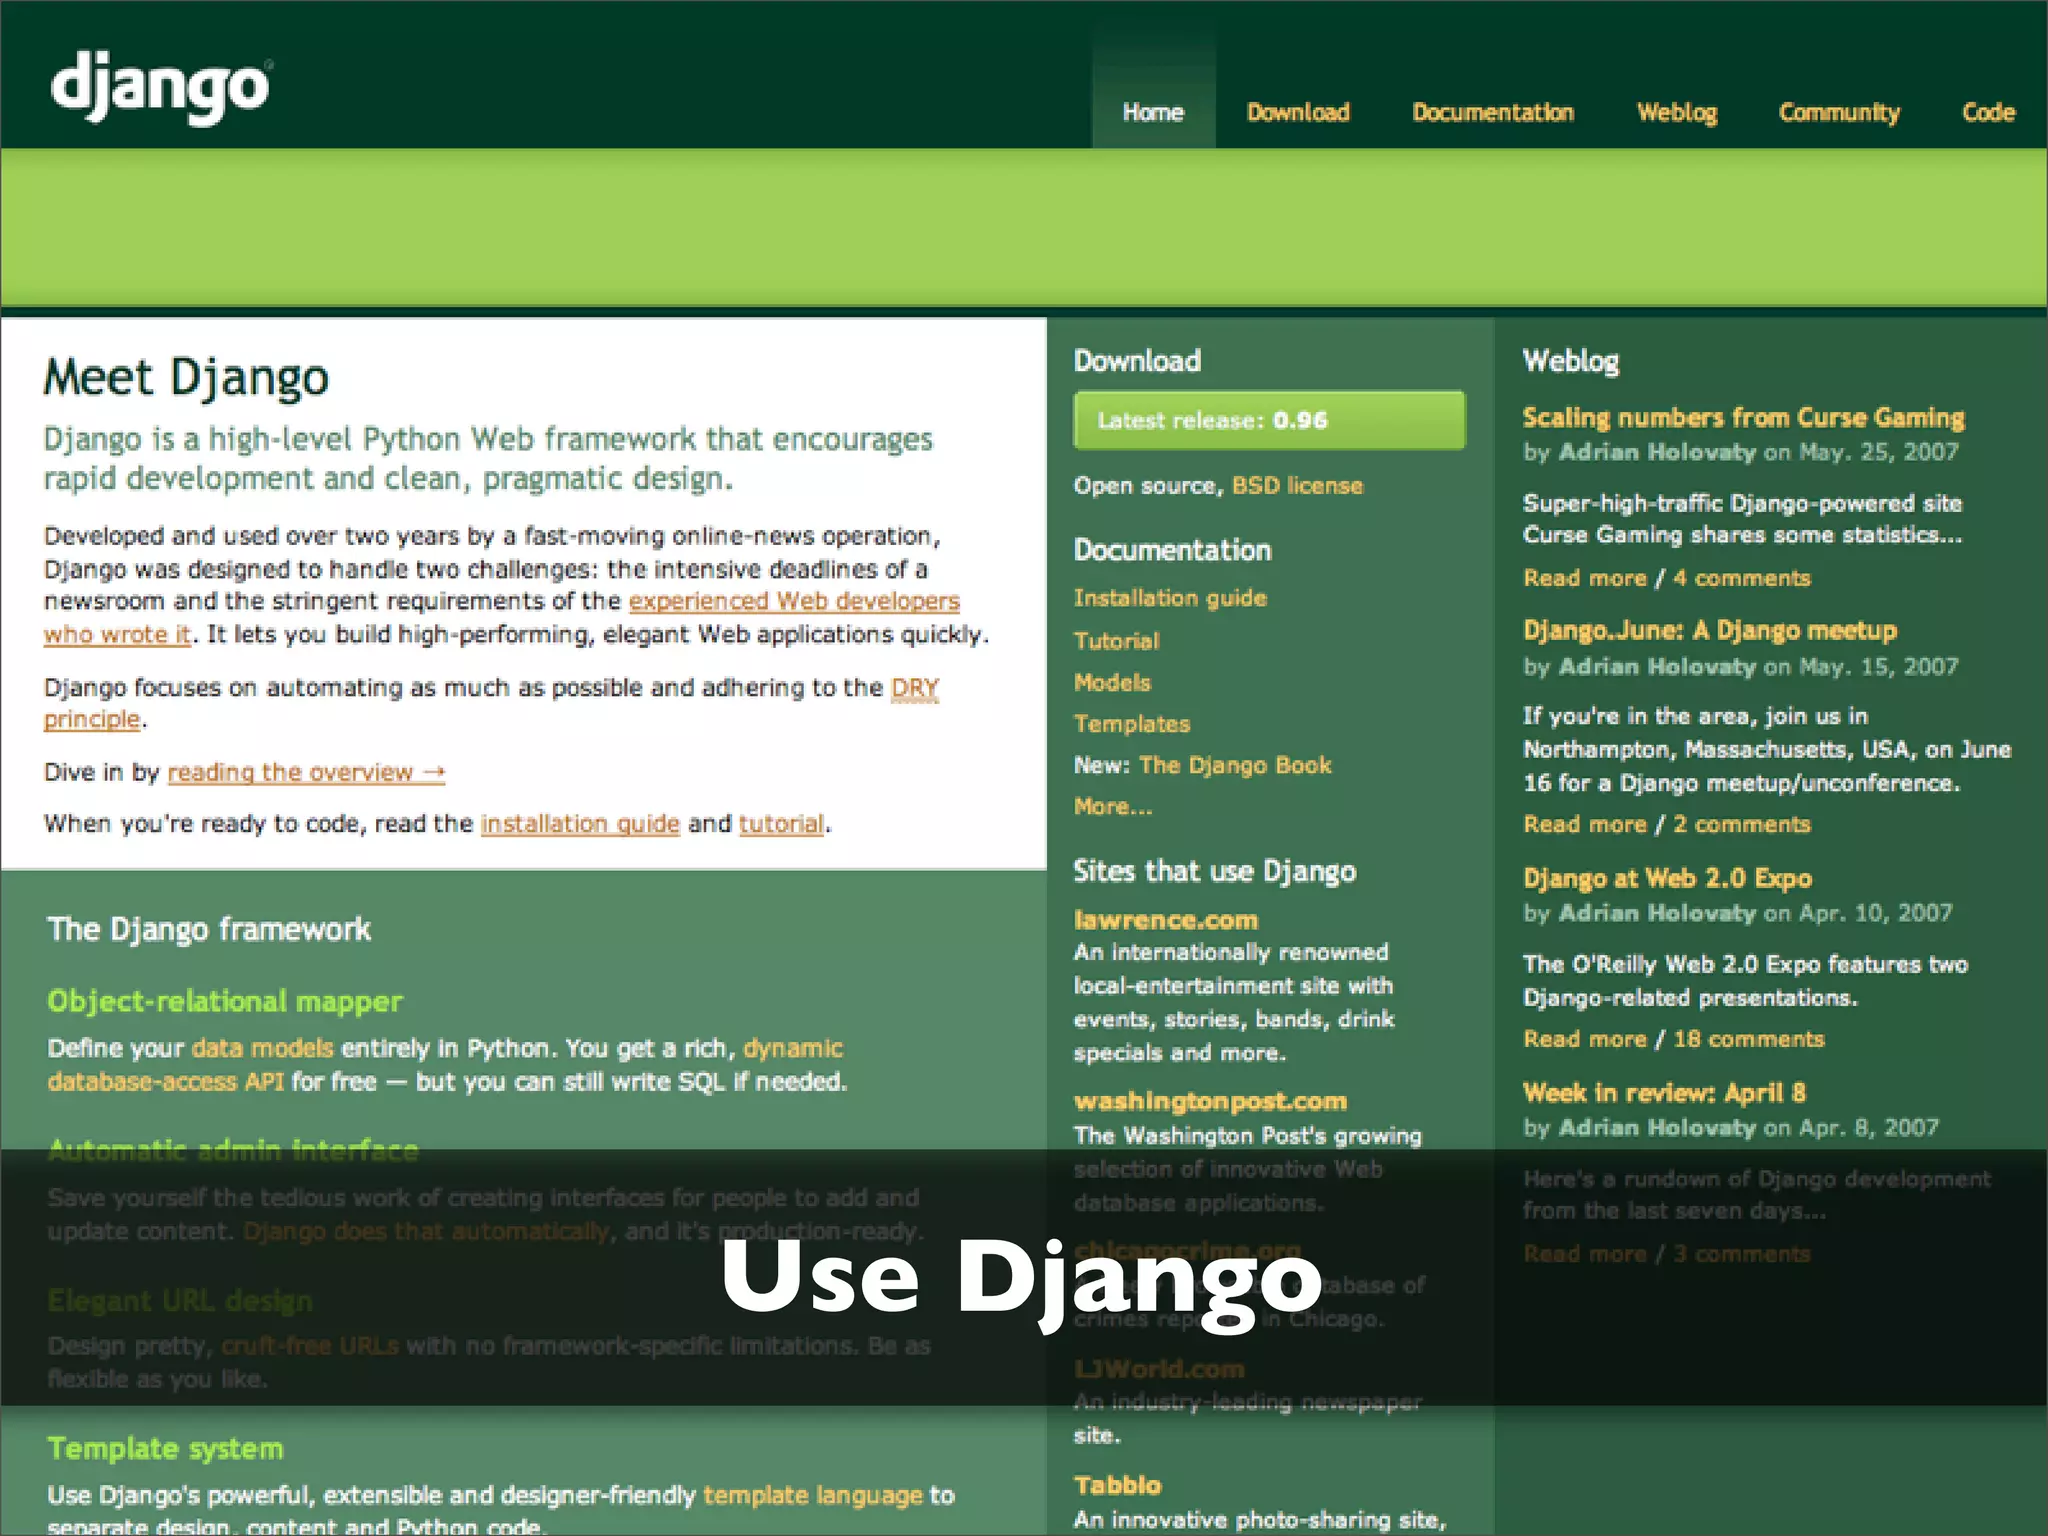The height and width of the screenshot is (1536, 2048).
Task: Visit the lawrence.com site link
Action: pyautogui.click(x=1165, y=920)
